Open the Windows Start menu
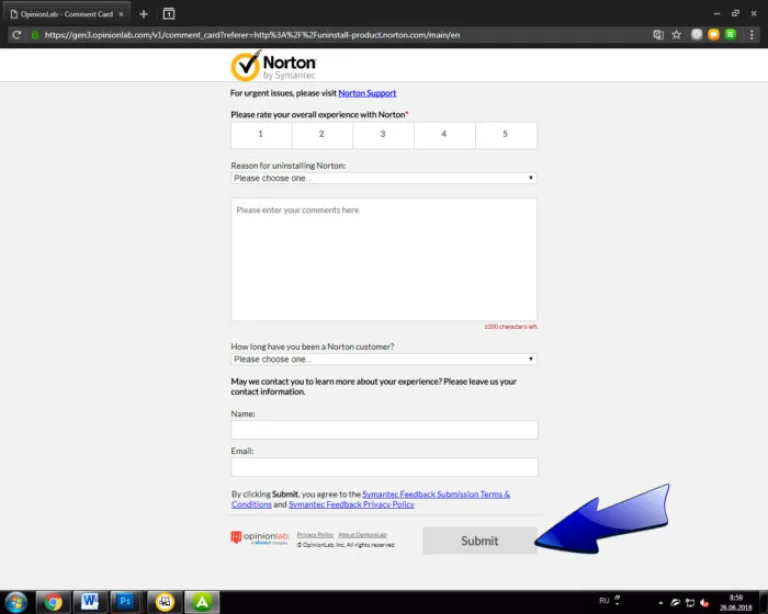Image resolution: width=768 pixels, height=614 pixels. click(16, 602)
